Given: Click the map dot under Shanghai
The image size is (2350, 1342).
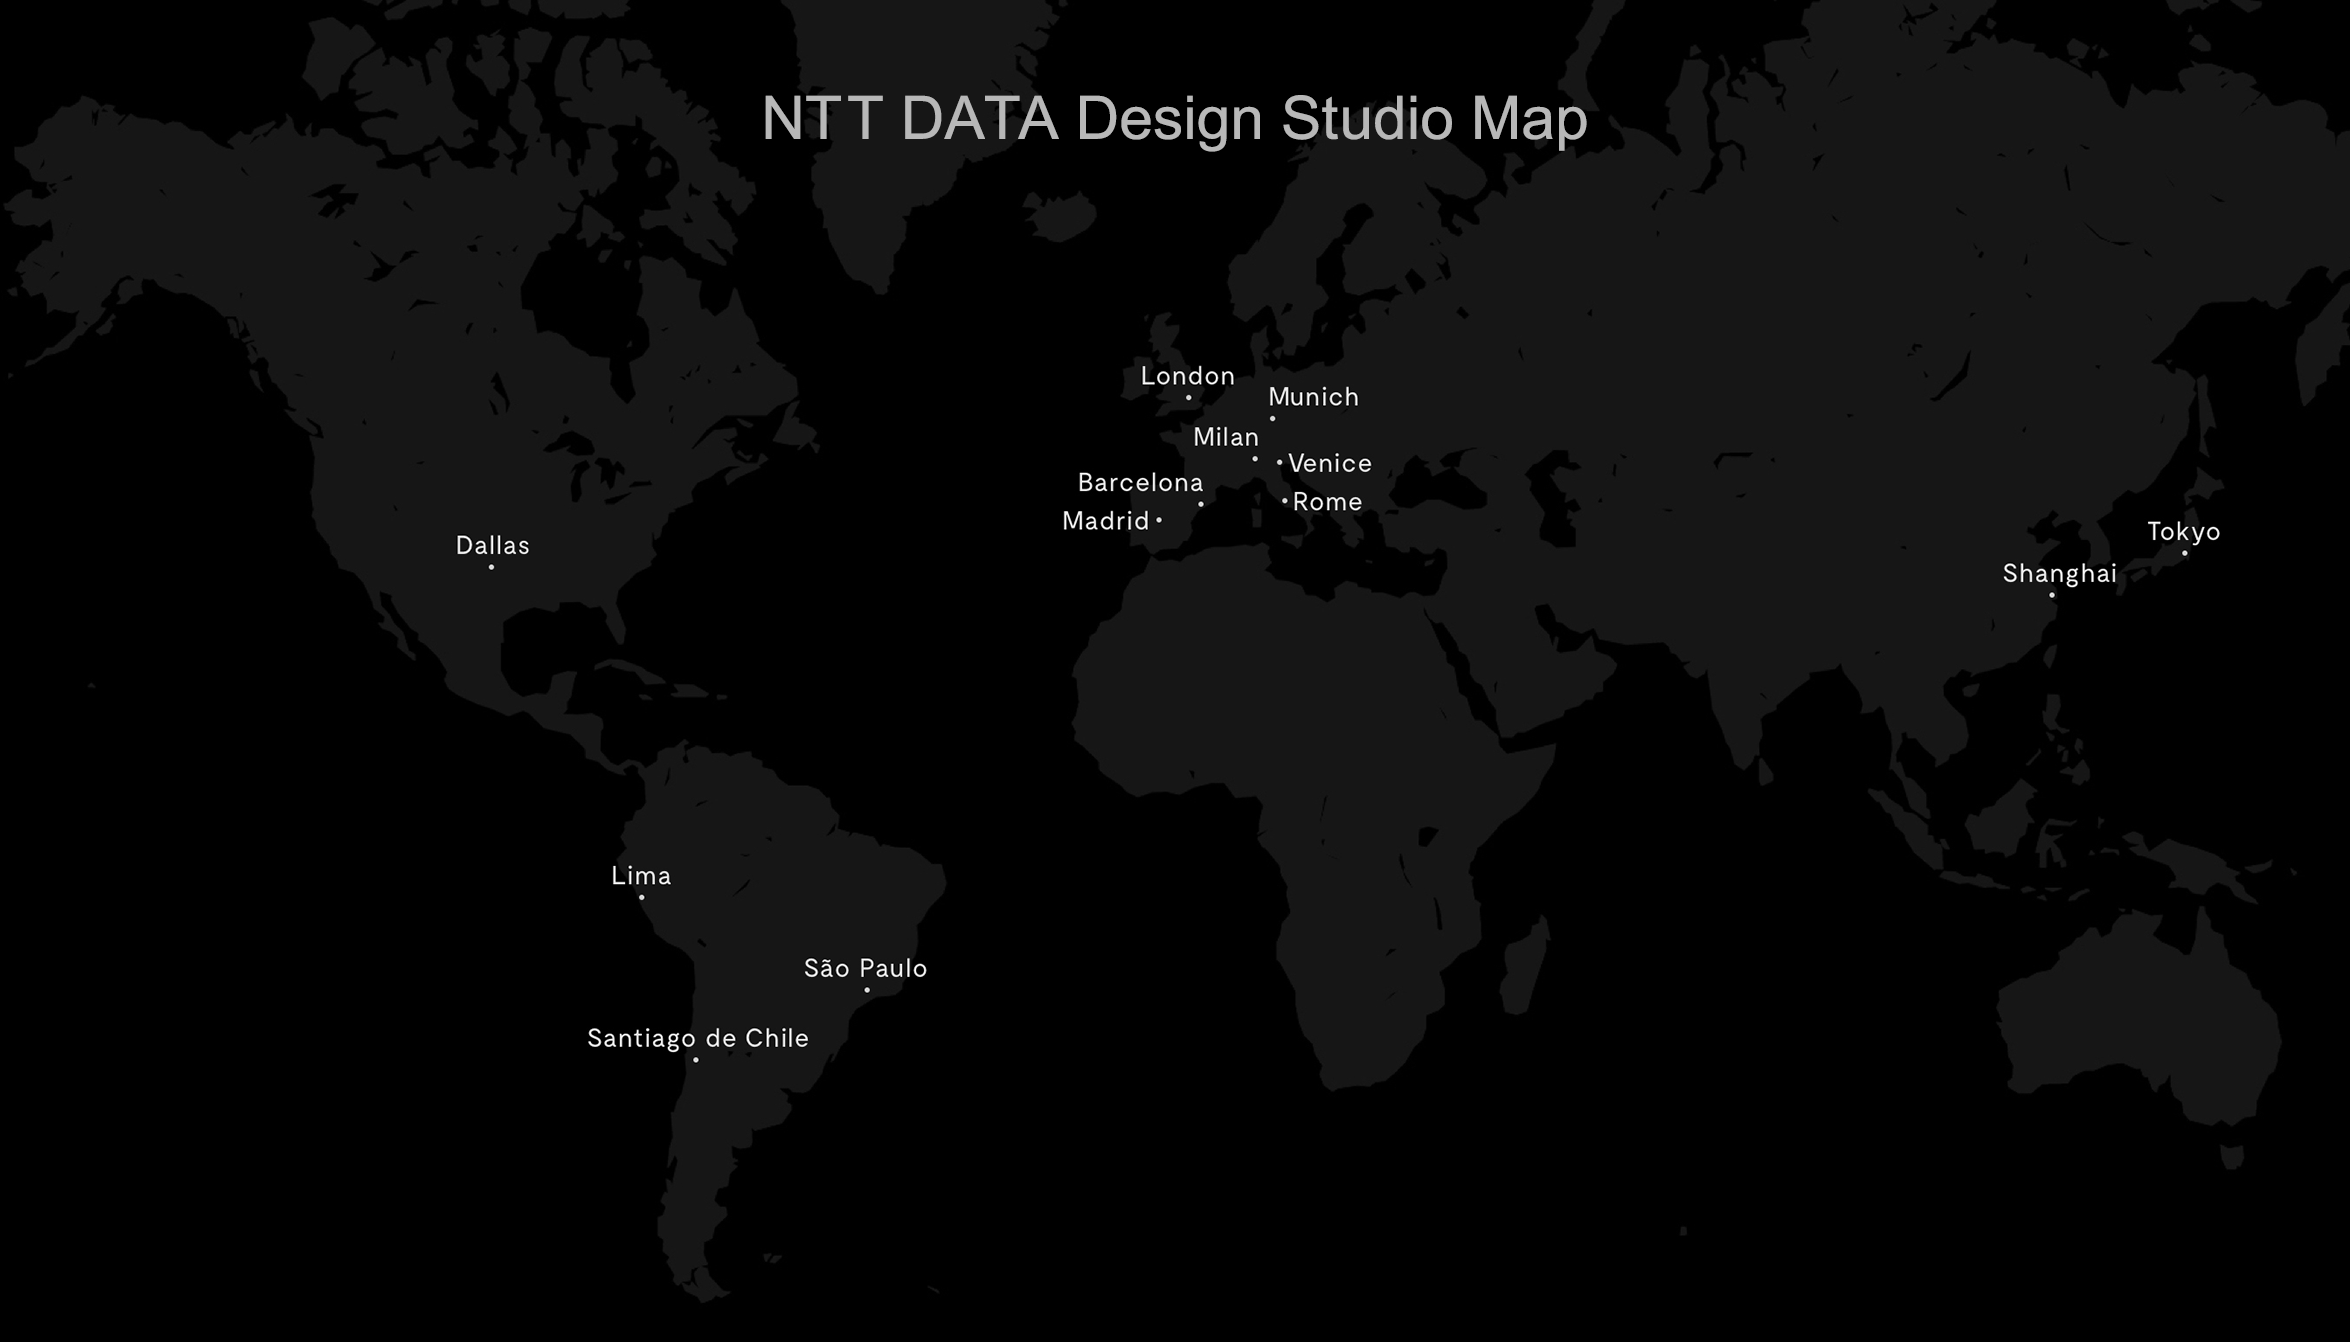Looking at the screenshot, I should pos(2052,595).
